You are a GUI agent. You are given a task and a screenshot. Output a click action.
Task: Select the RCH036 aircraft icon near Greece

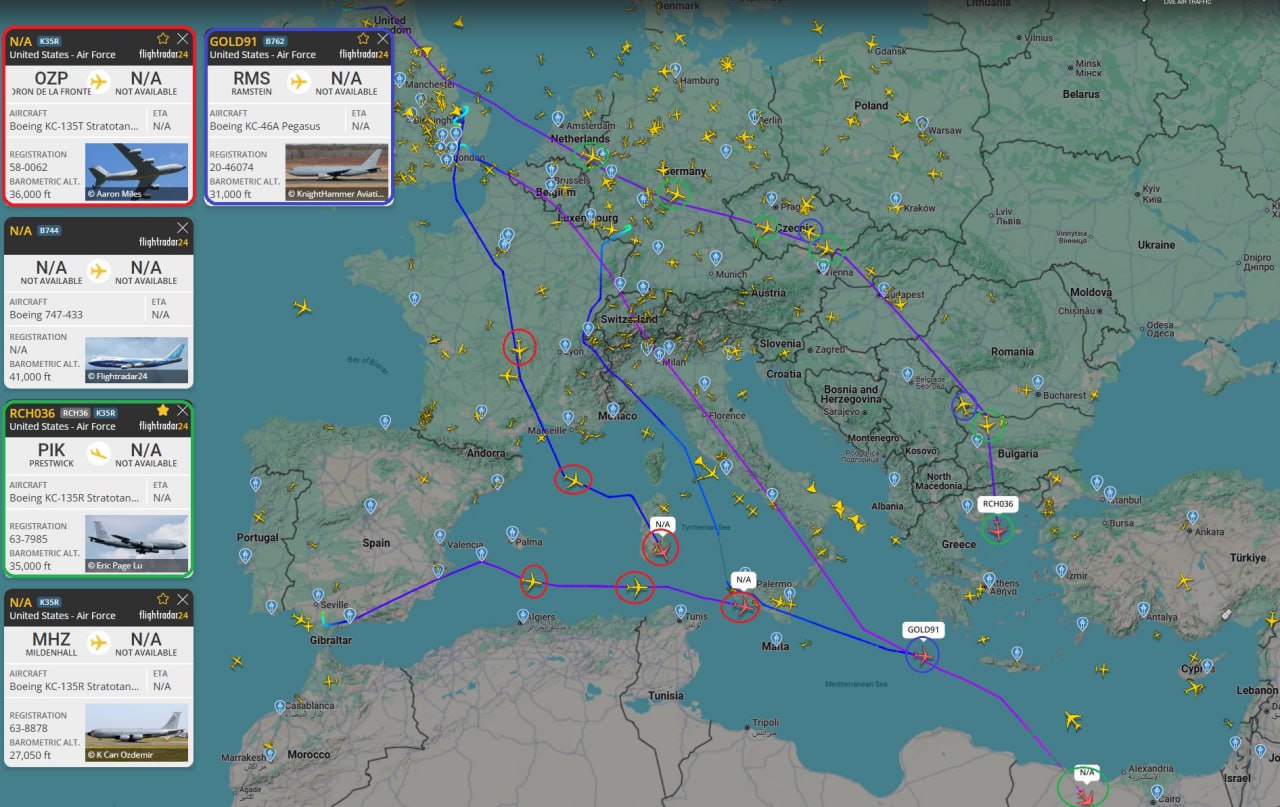pos(997,530)
